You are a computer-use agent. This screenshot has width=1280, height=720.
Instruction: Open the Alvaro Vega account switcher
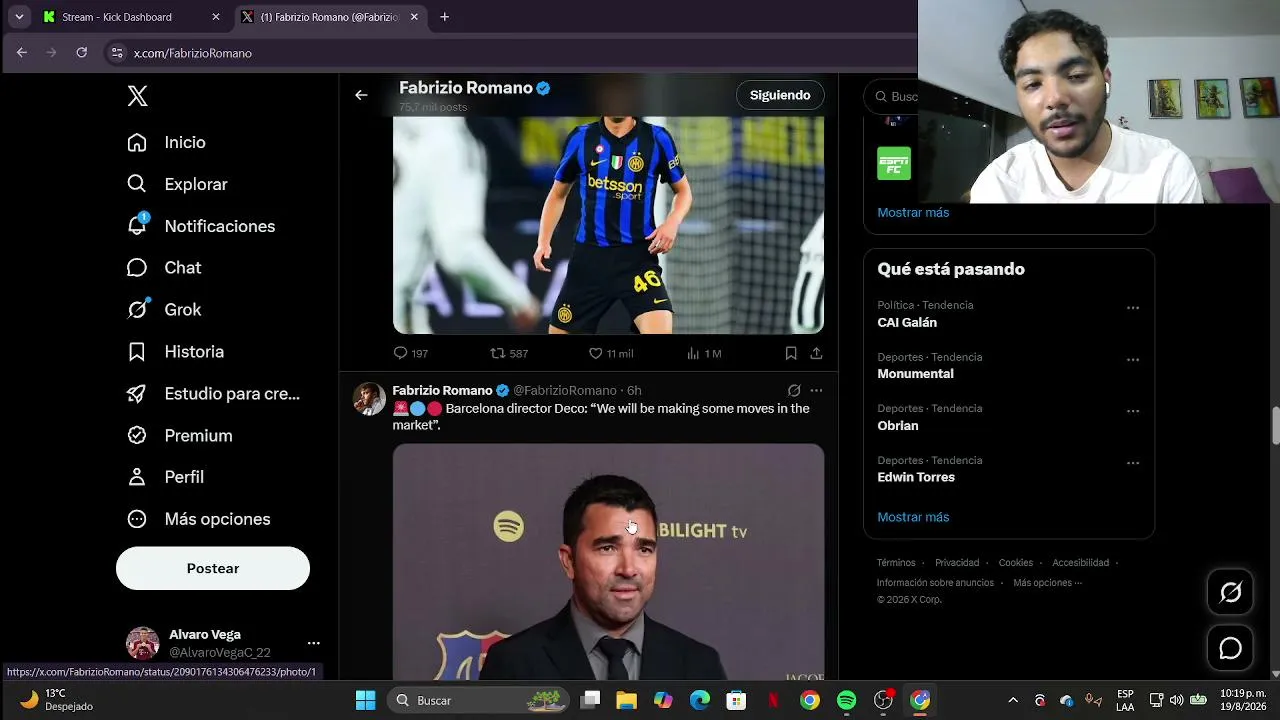point(222,643)
